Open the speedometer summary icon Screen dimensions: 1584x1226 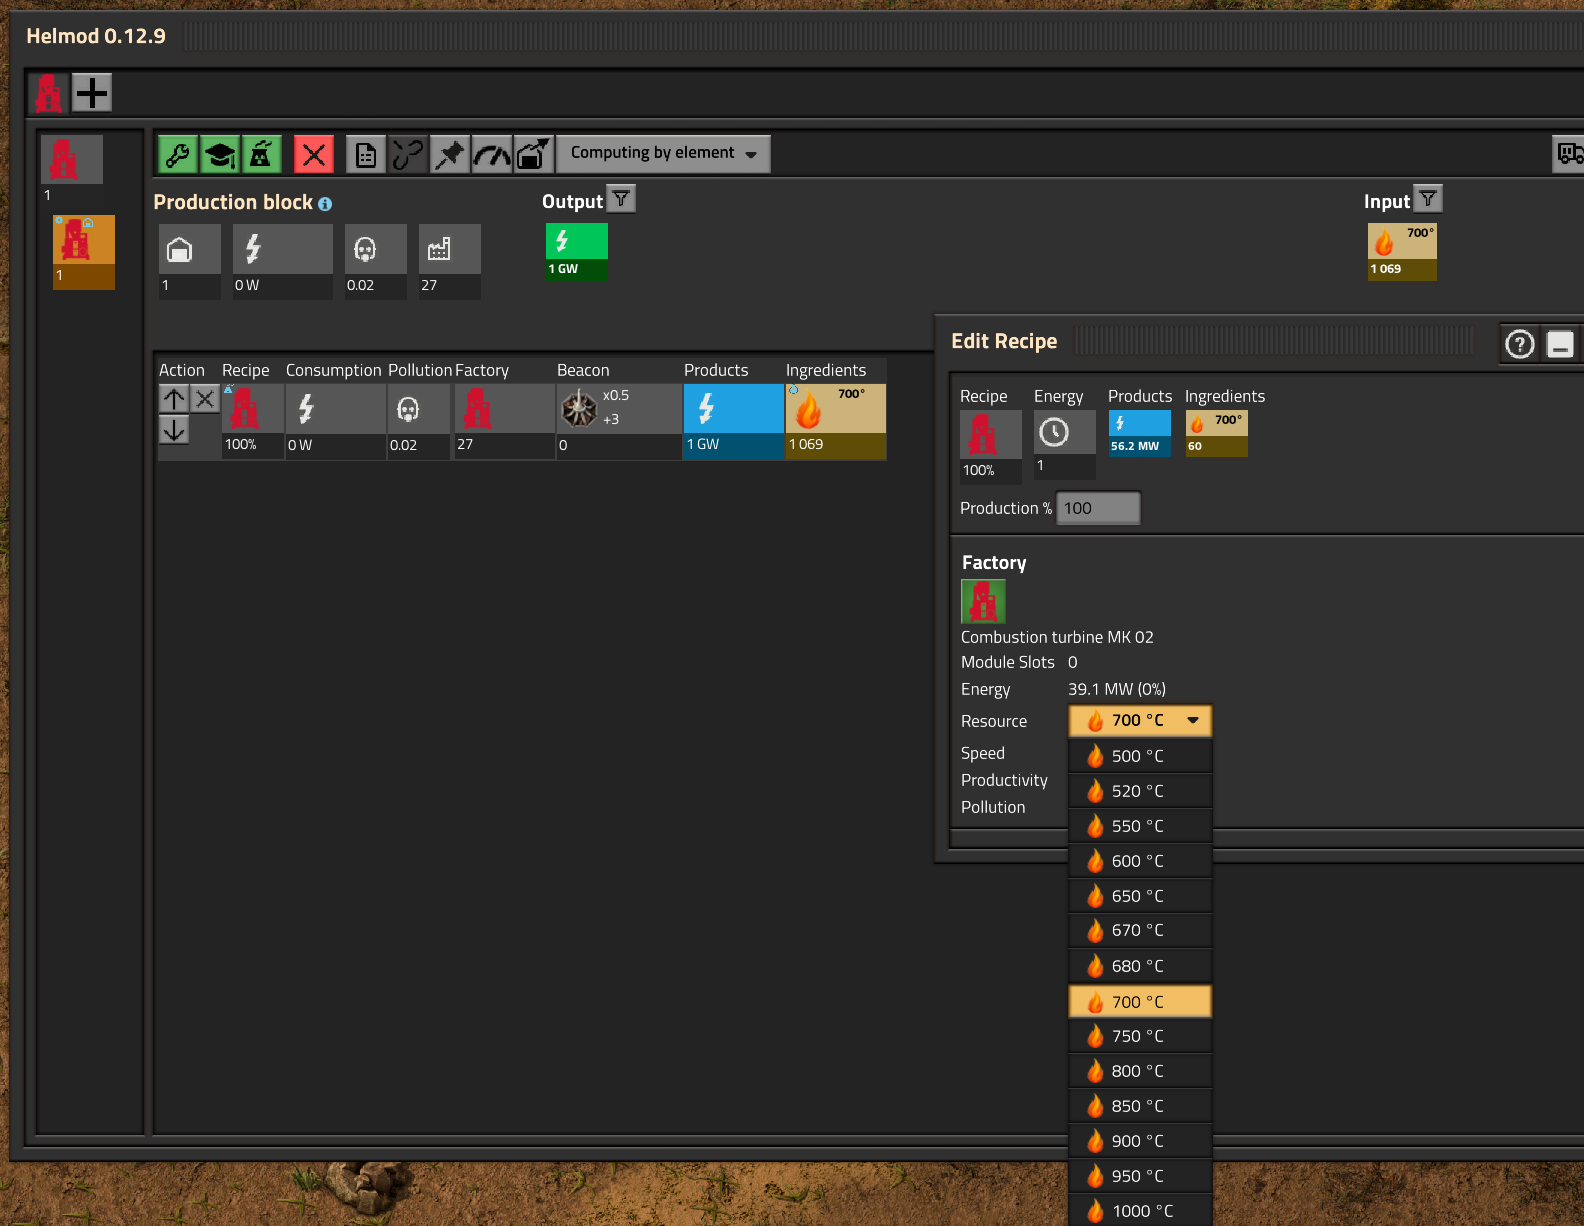pos(492,154)
